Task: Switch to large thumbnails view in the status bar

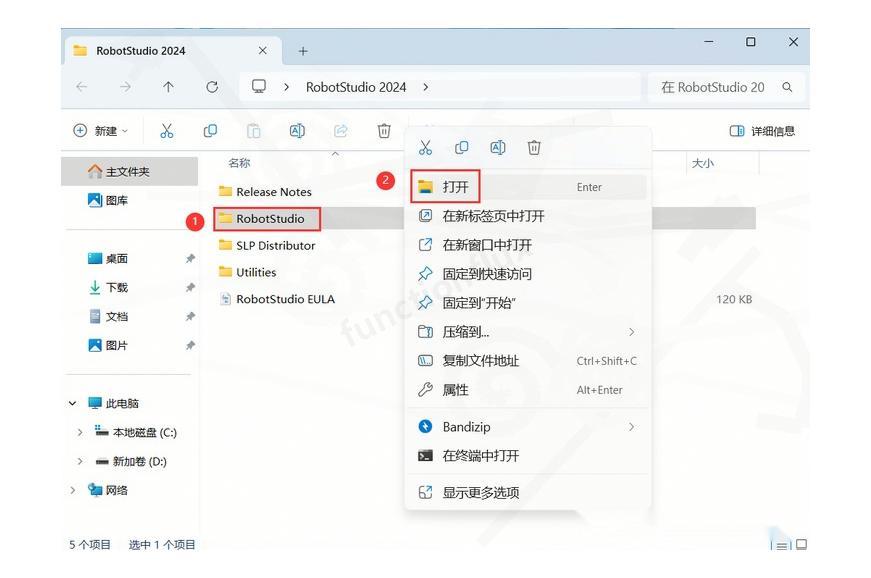Action: point(801,544)
